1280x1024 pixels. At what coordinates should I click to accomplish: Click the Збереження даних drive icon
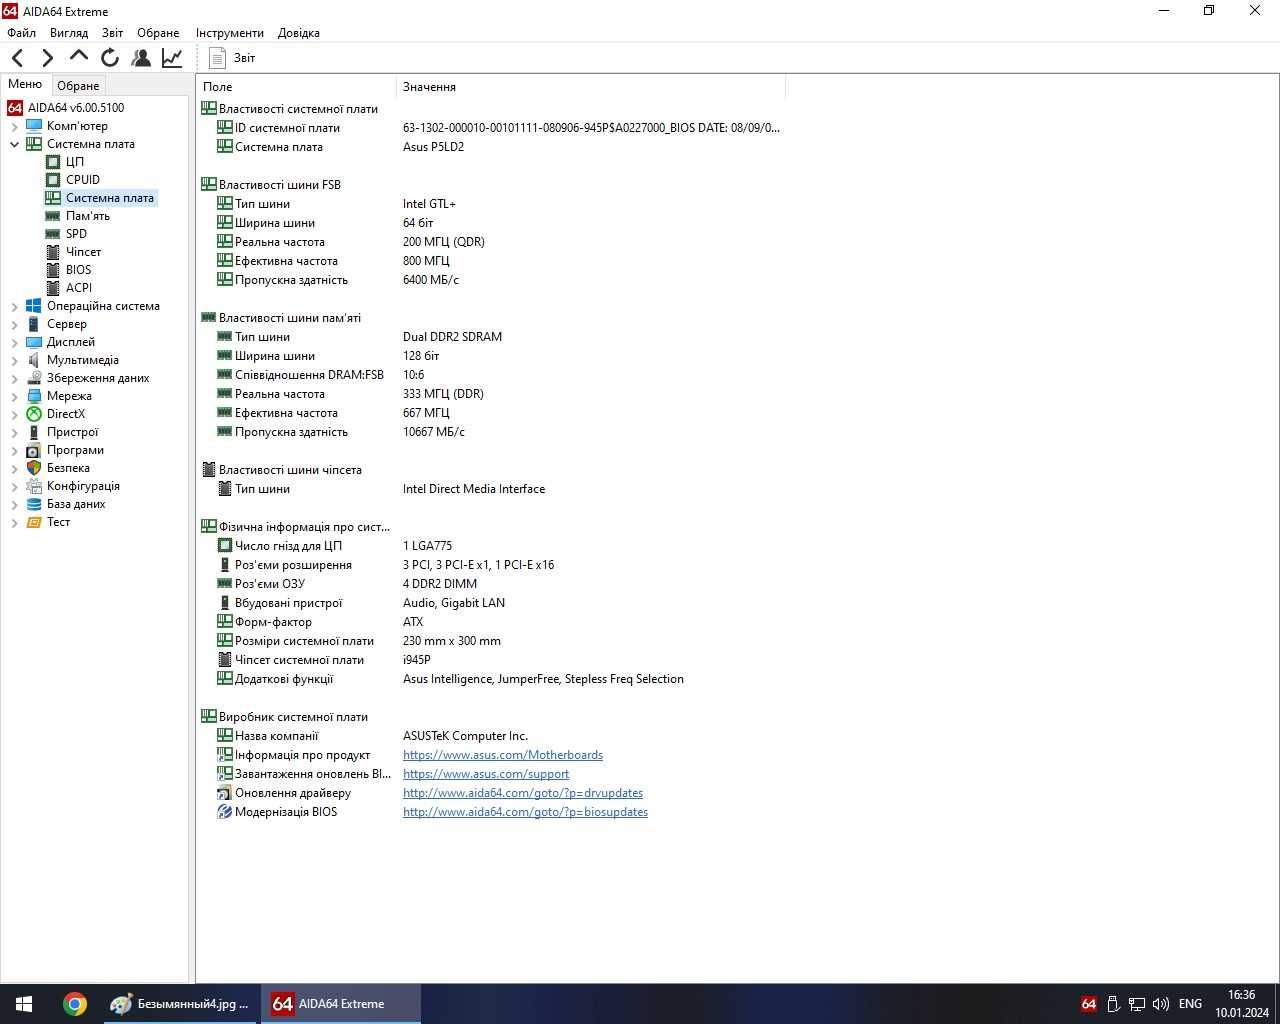point(34,378)
